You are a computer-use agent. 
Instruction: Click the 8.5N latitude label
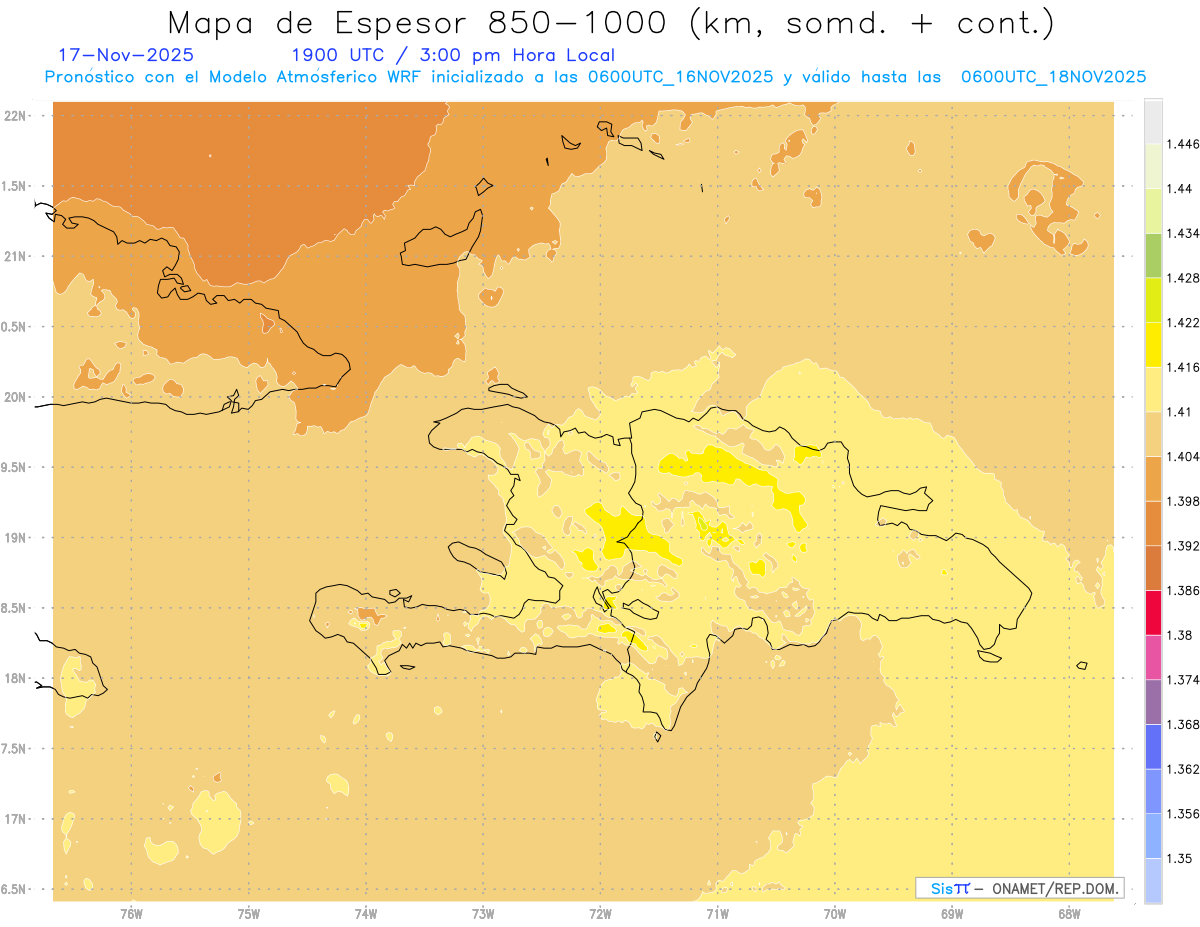pyautogui.click(x=15, y=608)
